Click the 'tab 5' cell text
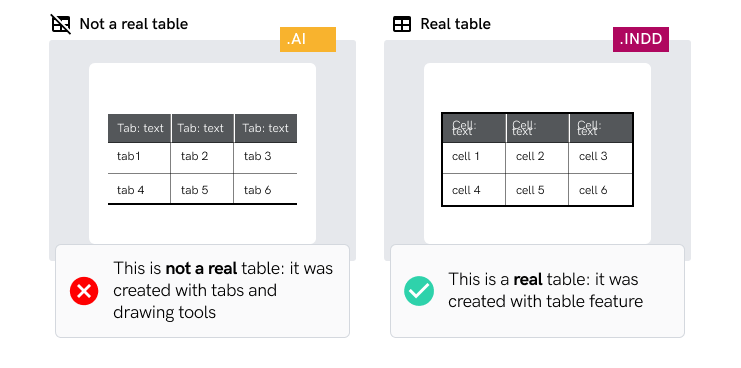Screen dimensions: 741x368 coord(194,190)
